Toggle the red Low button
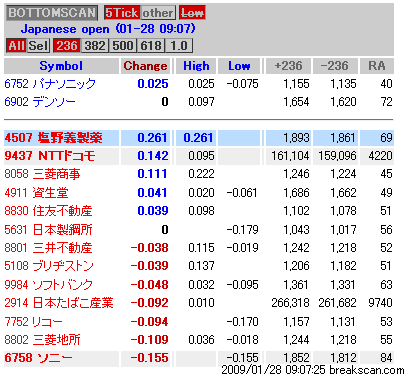 192,13
